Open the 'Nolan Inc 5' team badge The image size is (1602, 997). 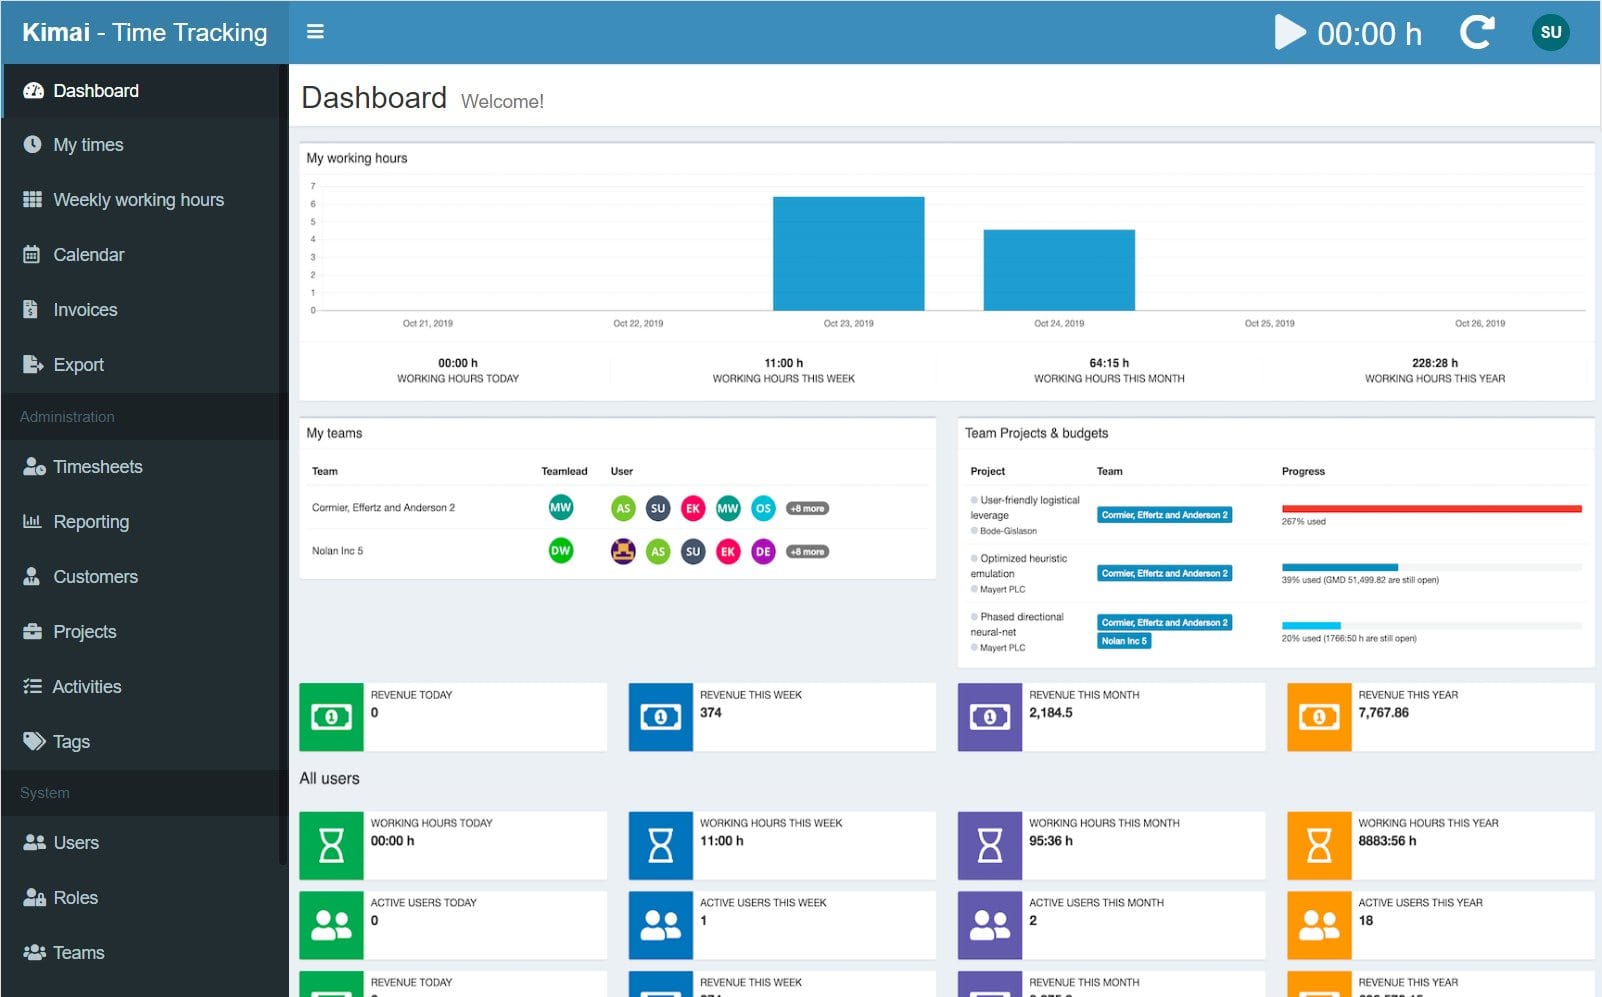pos(1124,641)
